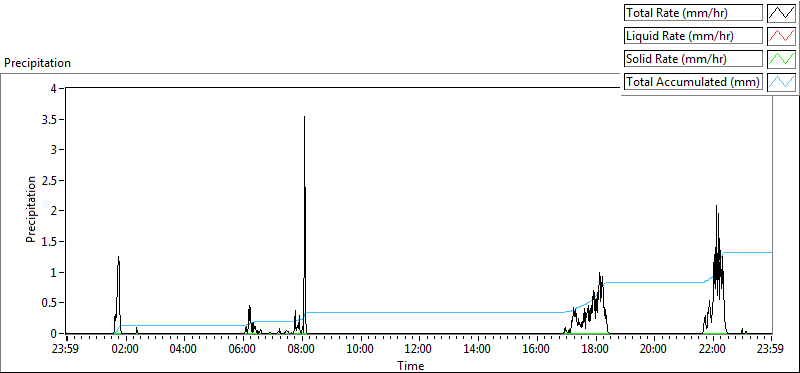
Task: Click the 04:00 time axis label
Action: pos(183,350)
